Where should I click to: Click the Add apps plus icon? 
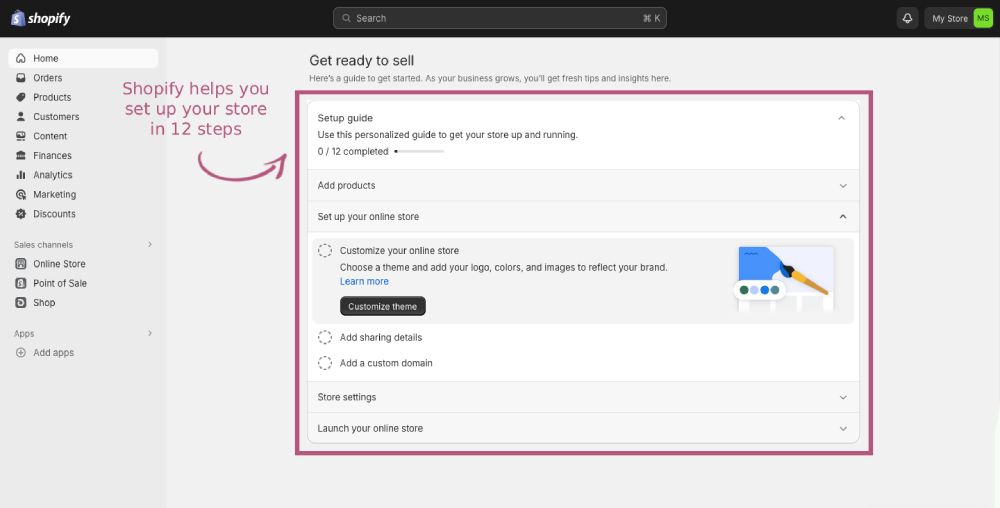click(21, 352)
